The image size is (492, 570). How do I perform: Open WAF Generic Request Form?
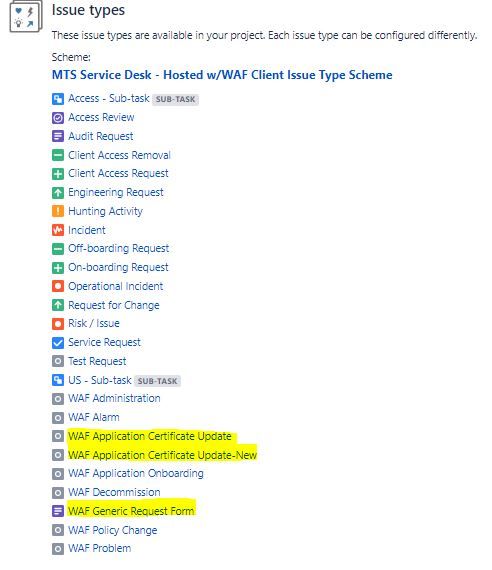pyautogui.click(x=131, y=511)
